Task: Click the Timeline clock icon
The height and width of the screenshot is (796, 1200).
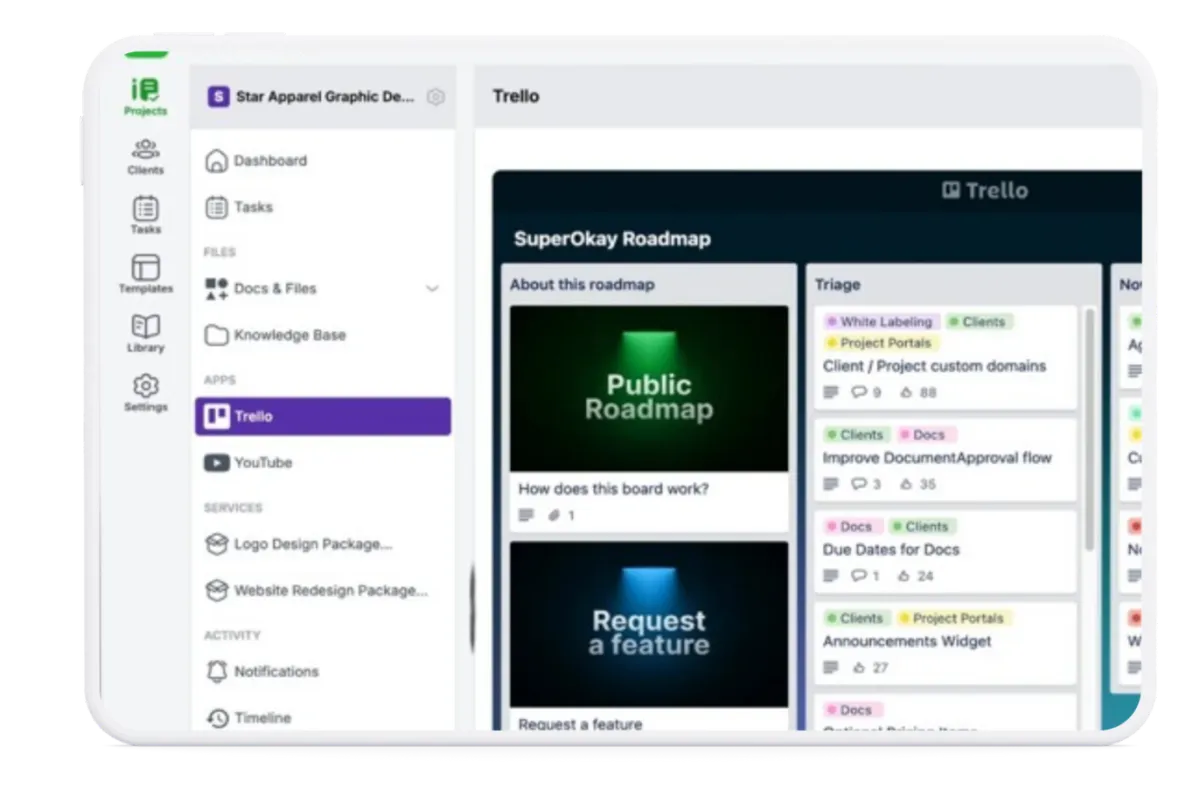Action: (217, 718)
